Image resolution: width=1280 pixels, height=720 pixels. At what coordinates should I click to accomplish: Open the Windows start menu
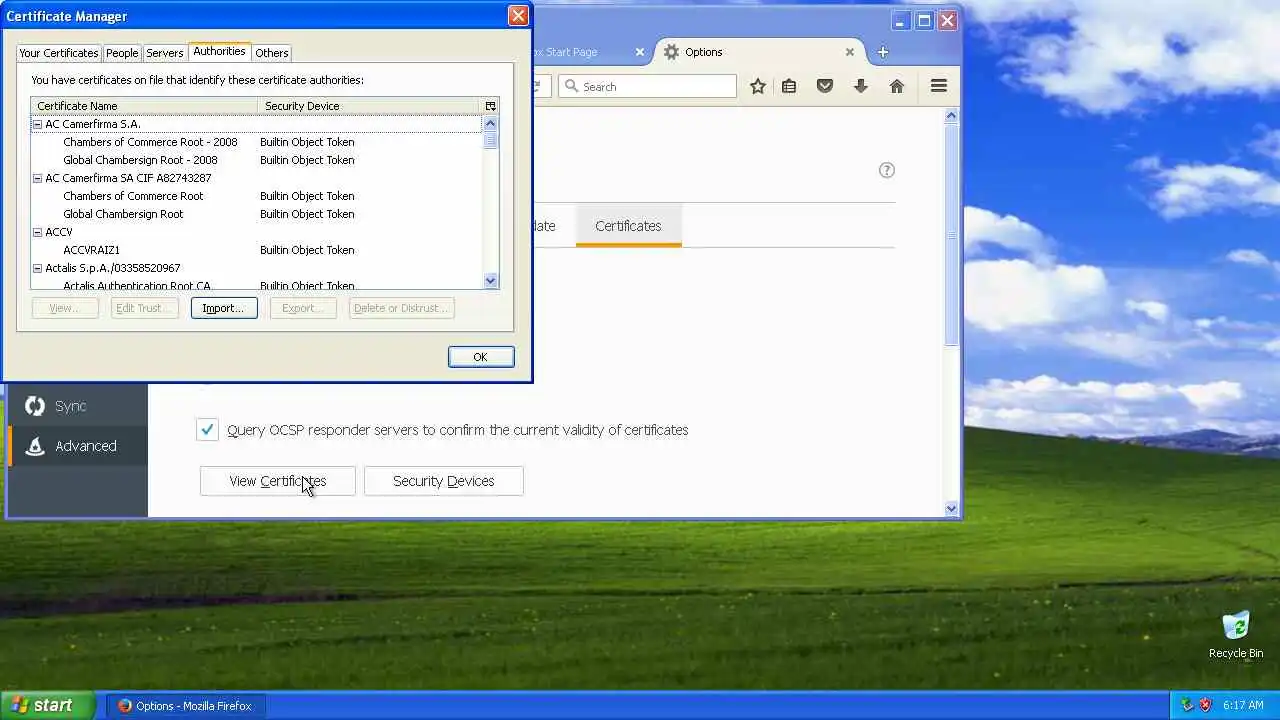pyautogui.click(x=48, y=705)
